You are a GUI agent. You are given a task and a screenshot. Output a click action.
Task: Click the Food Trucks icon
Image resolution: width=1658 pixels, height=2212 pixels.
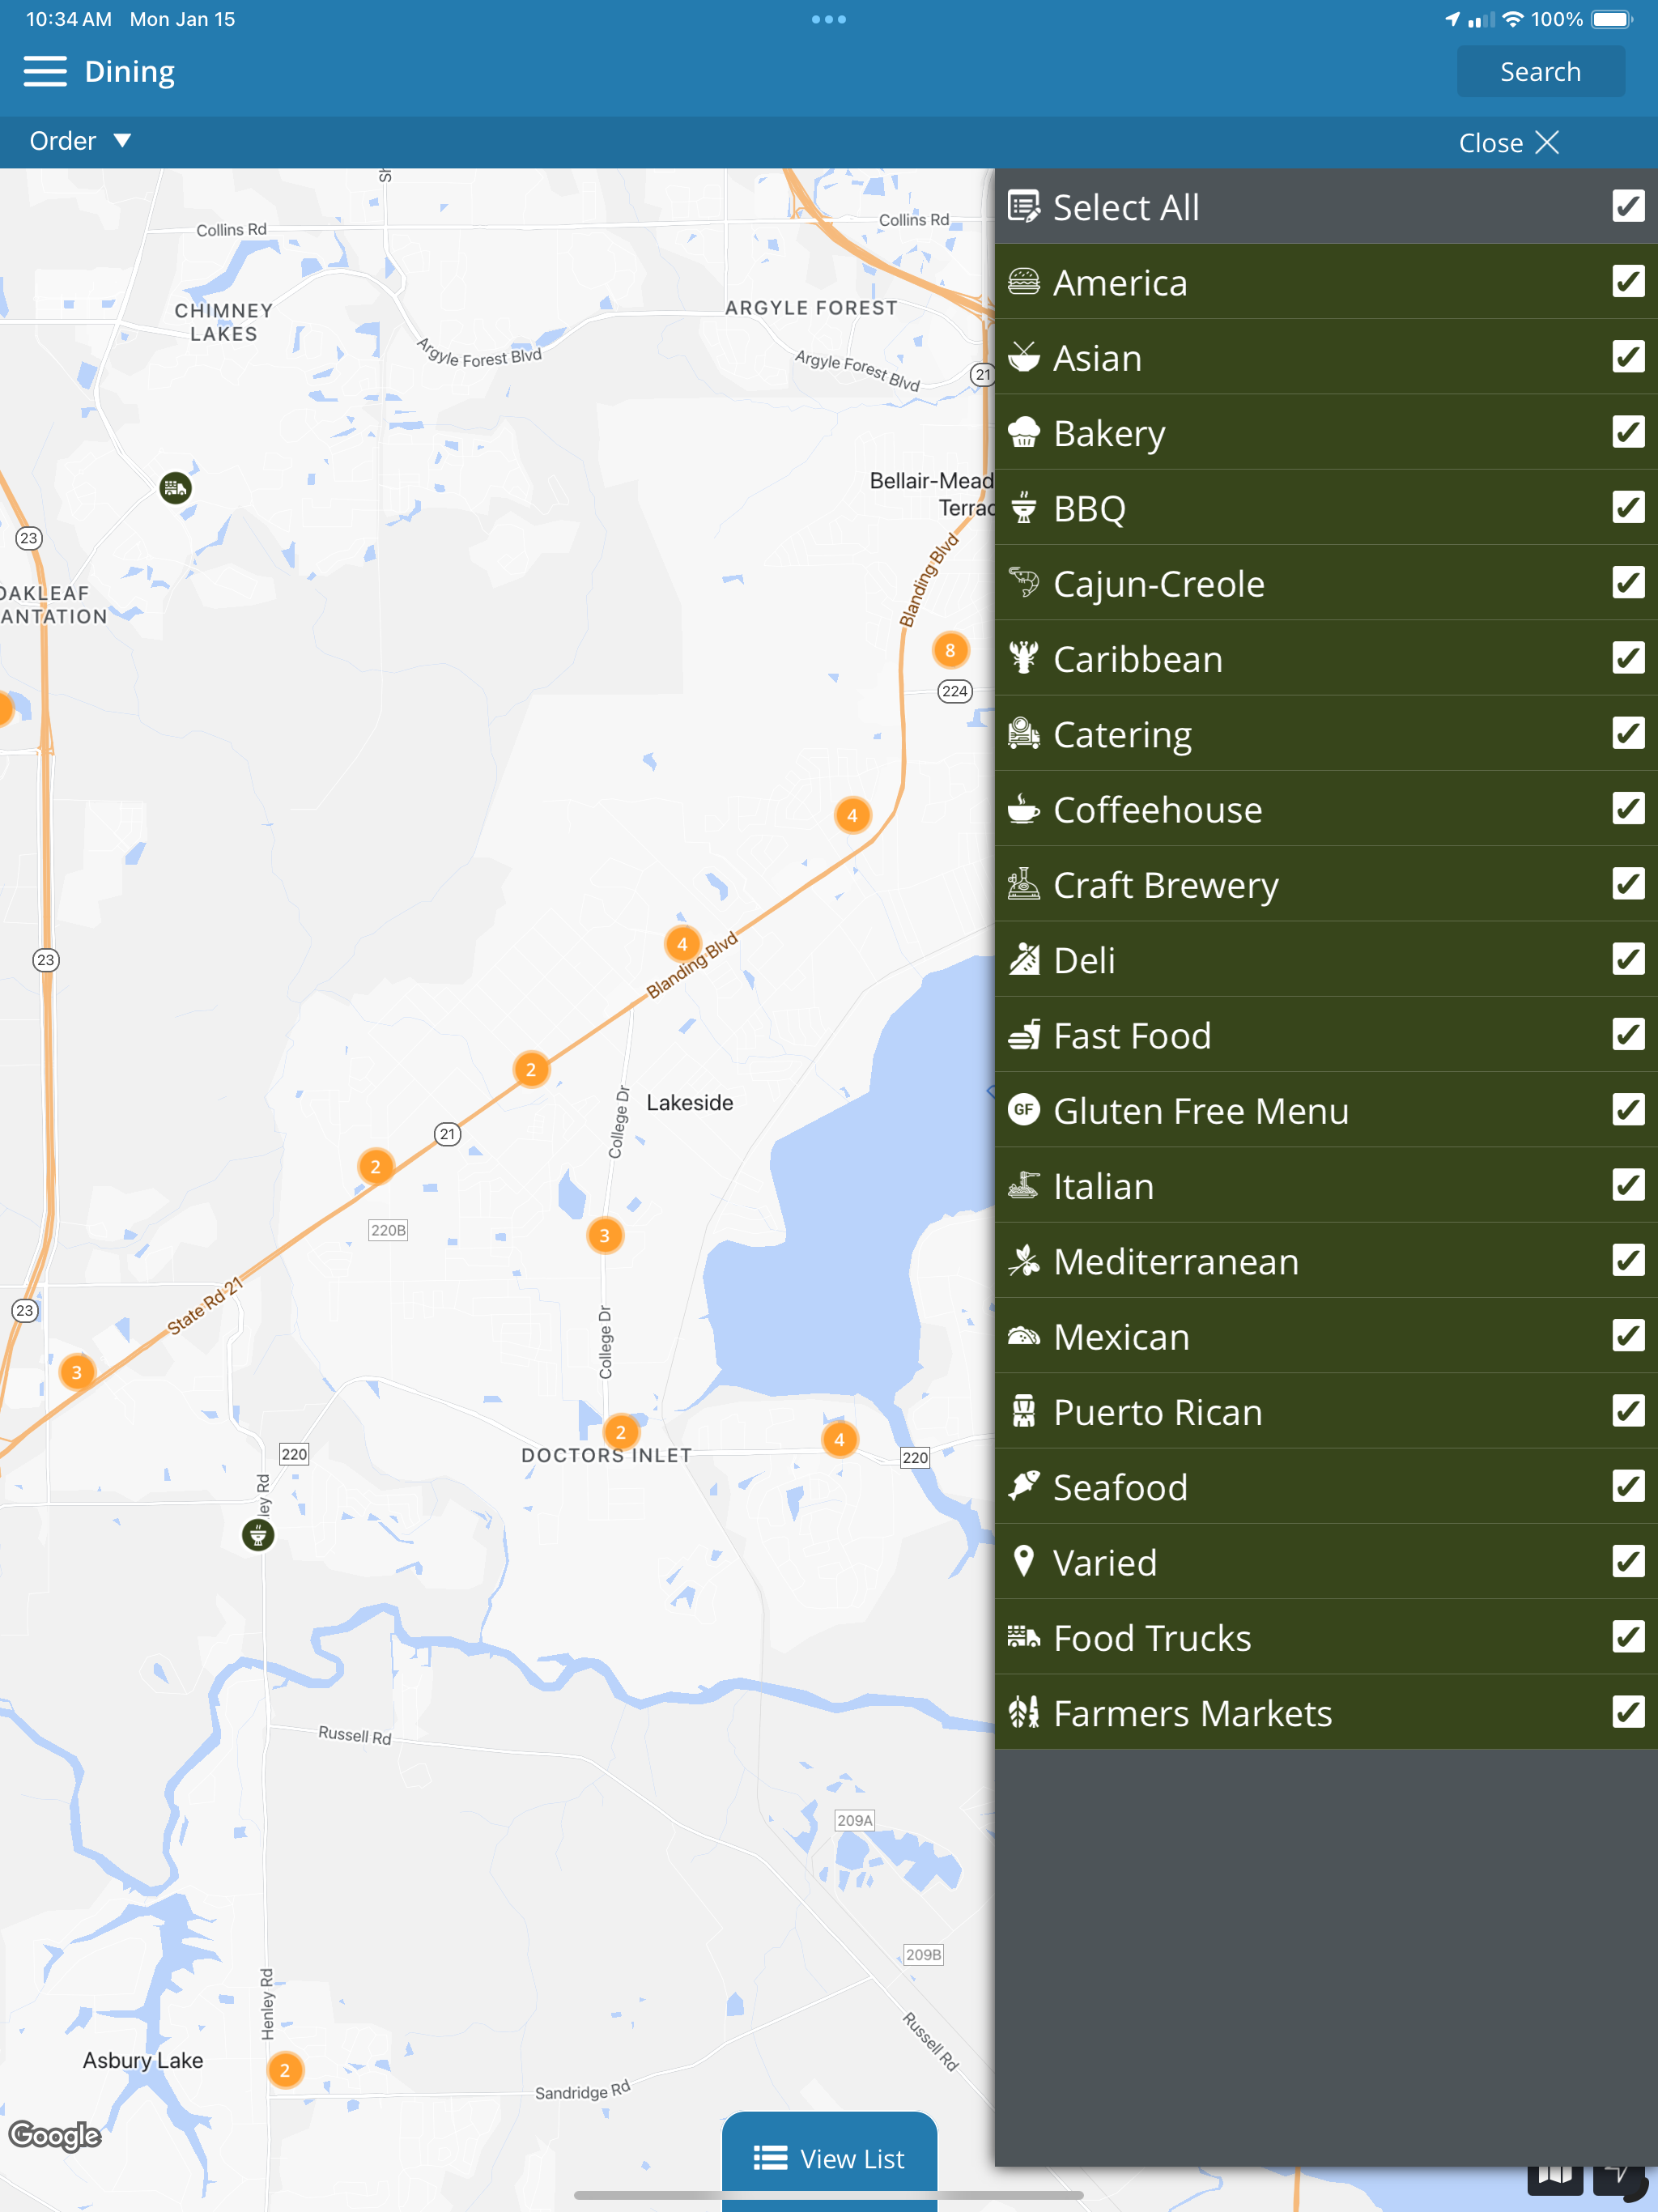point(1024,1638)
